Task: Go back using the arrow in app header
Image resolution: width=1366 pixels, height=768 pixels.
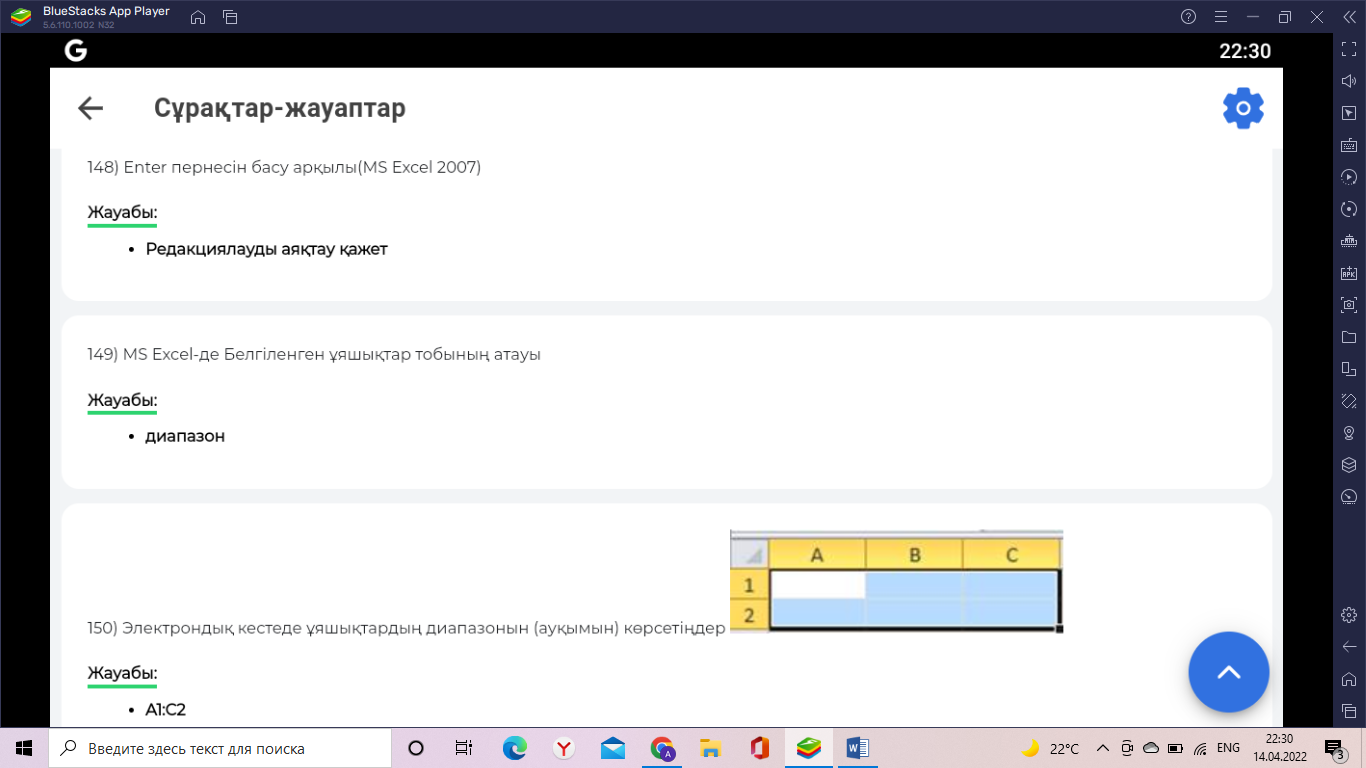Action: tap(90, 108)
